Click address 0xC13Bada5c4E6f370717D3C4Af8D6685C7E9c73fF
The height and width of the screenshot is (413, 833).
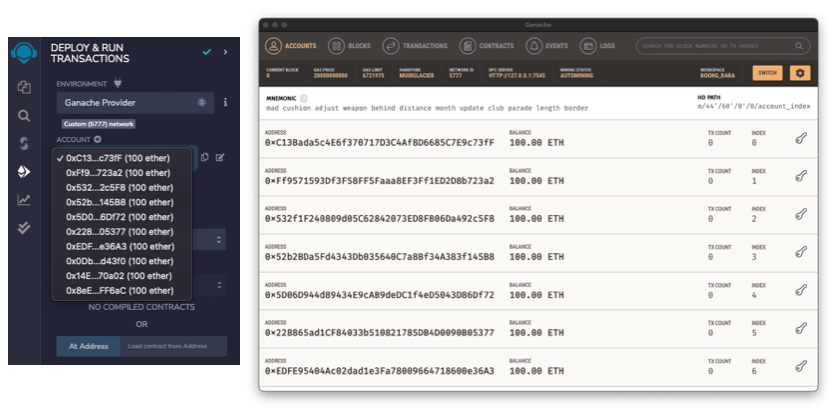pos(379,143)
